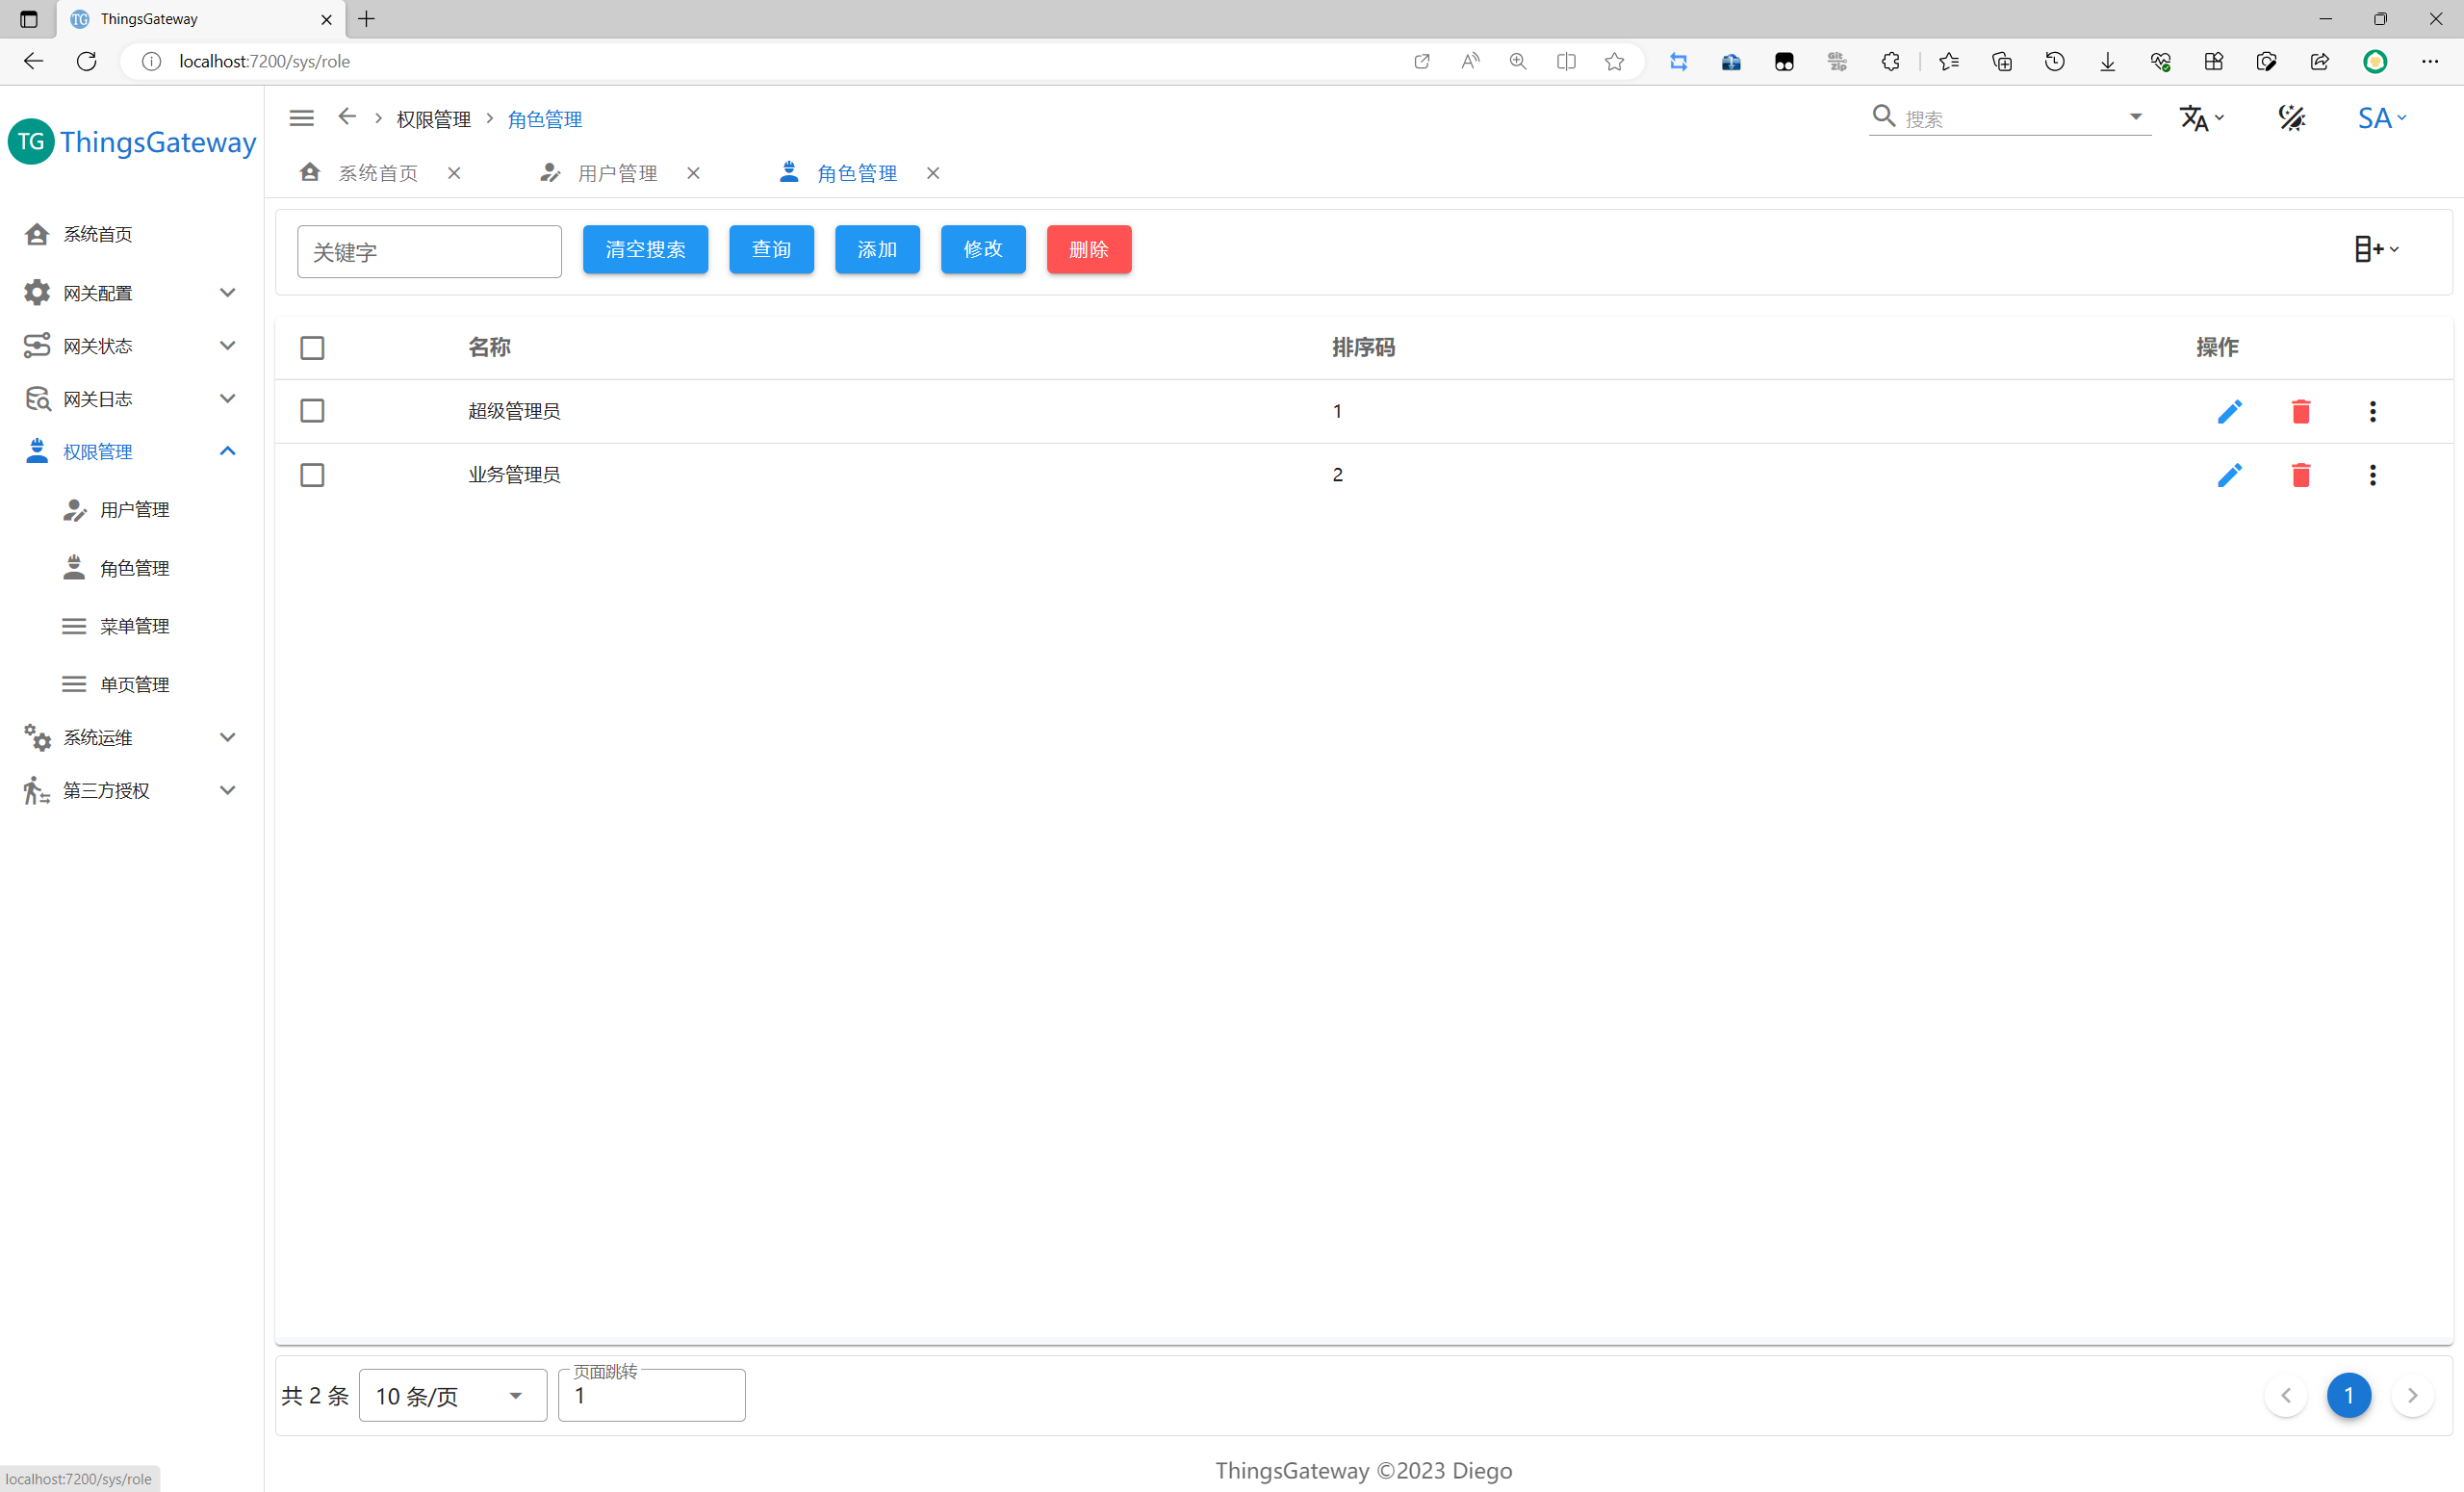Click the 添加 button
This screenshot has width=2464, height=1492.
(x=877, y=249)
